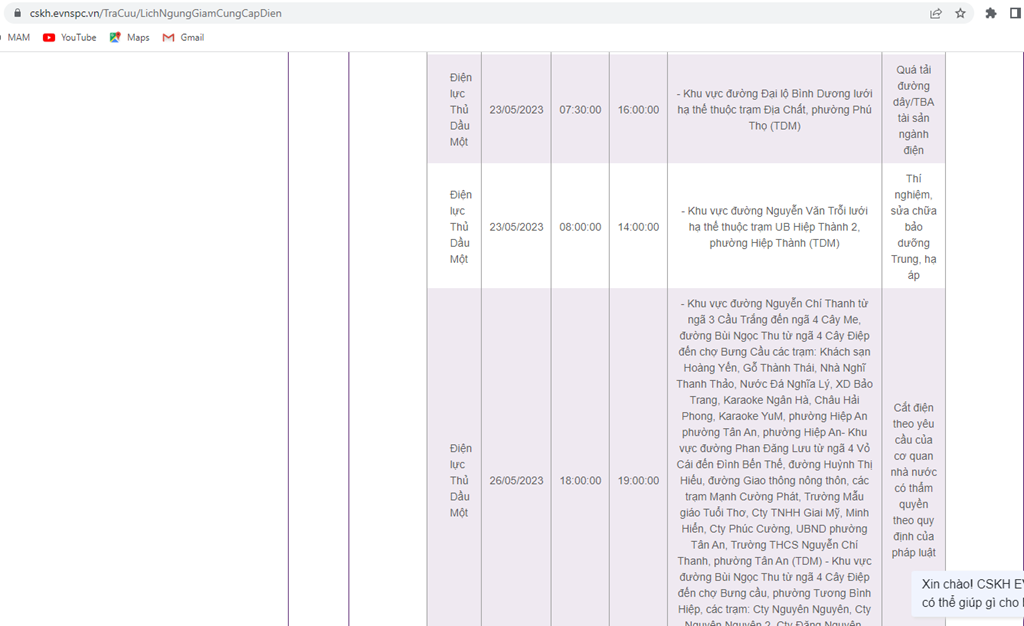Open the YouTube bookmark
Image resolution: width=1024 pixels, height=626 pixels.
[x=69, y=37]
